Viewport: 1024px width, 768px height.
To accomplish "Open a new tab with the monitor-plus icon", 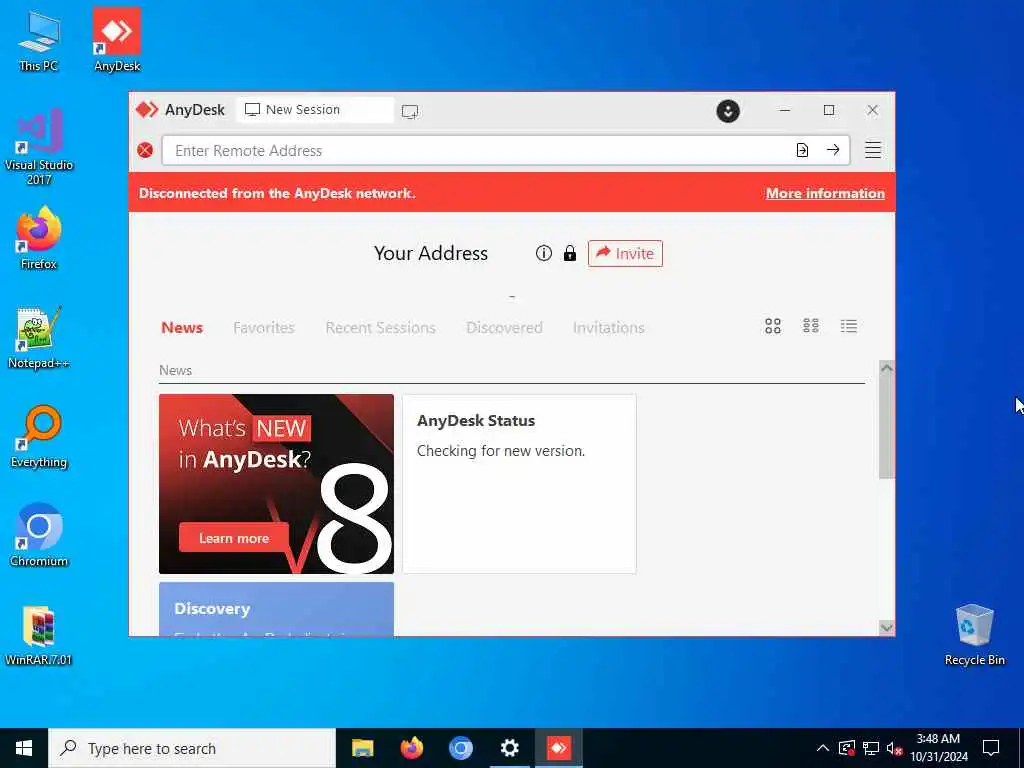I will (x=409, y=112).
